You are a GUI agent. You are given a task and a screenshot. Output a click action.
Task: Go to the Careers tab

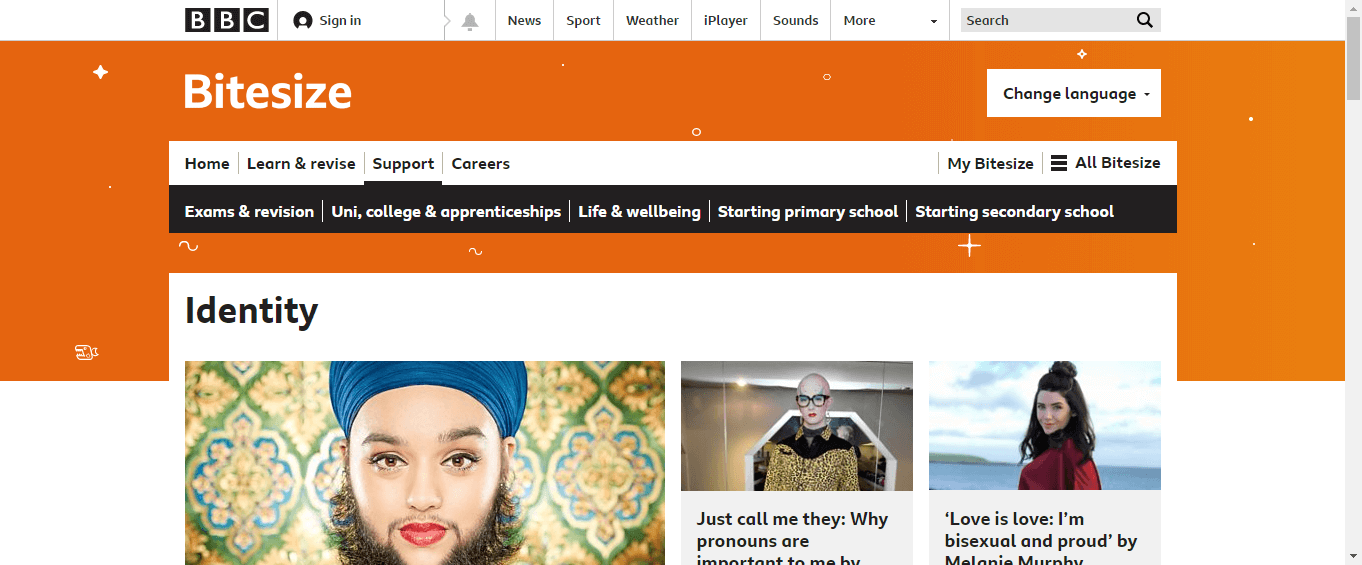pyautogui.click(x=480, y=163)
